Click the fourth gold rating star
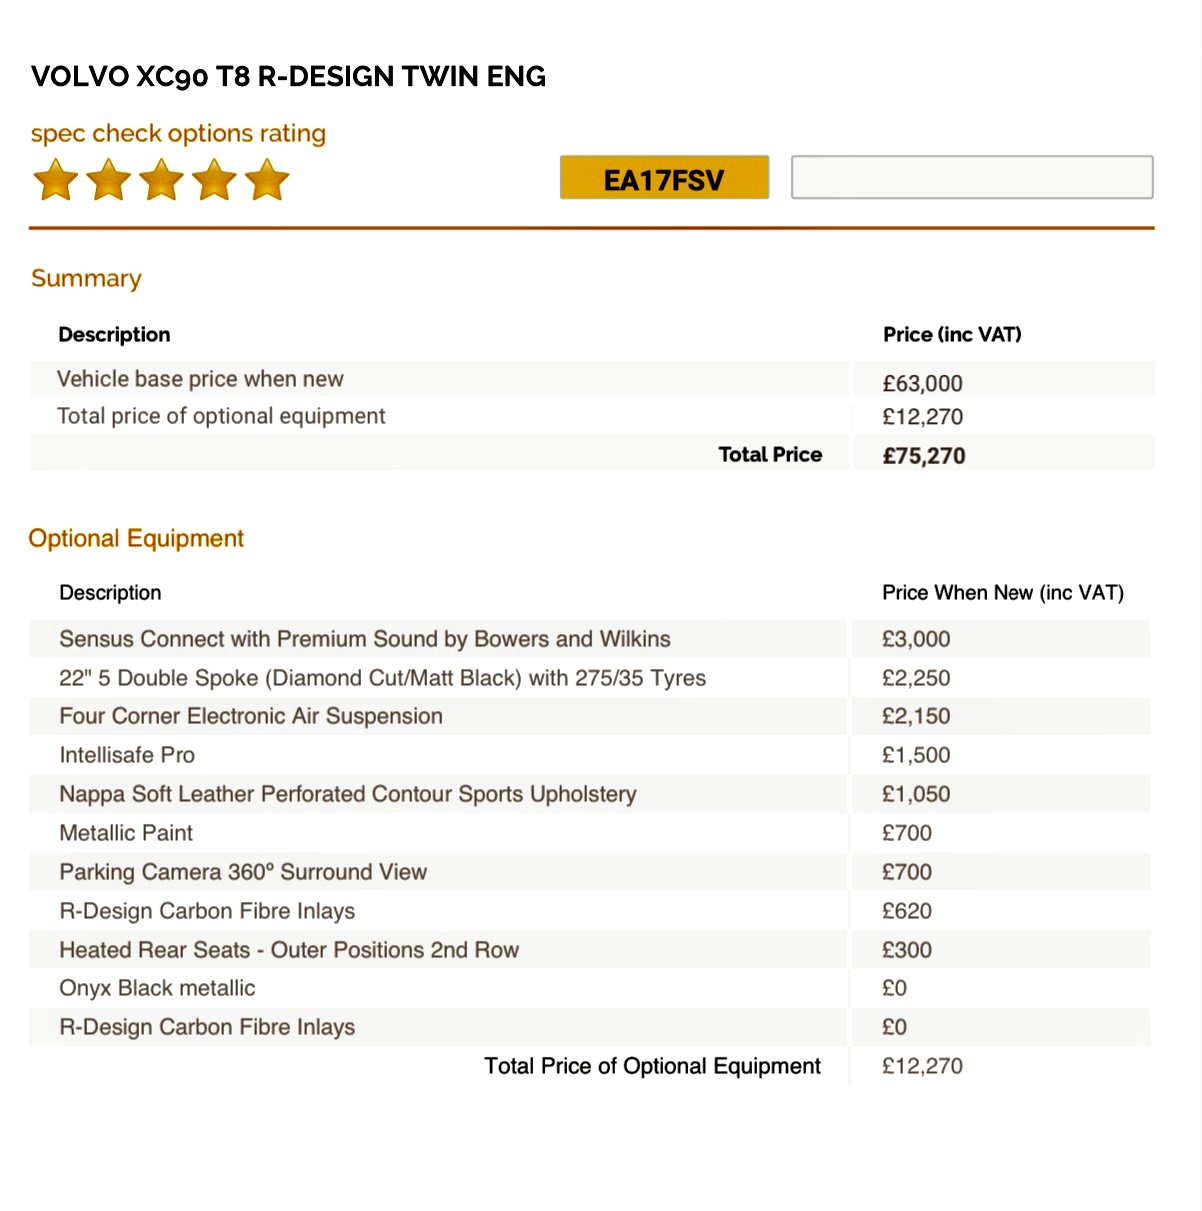This screenshot has height=1211, width=1202. click(x=215, y=181)
